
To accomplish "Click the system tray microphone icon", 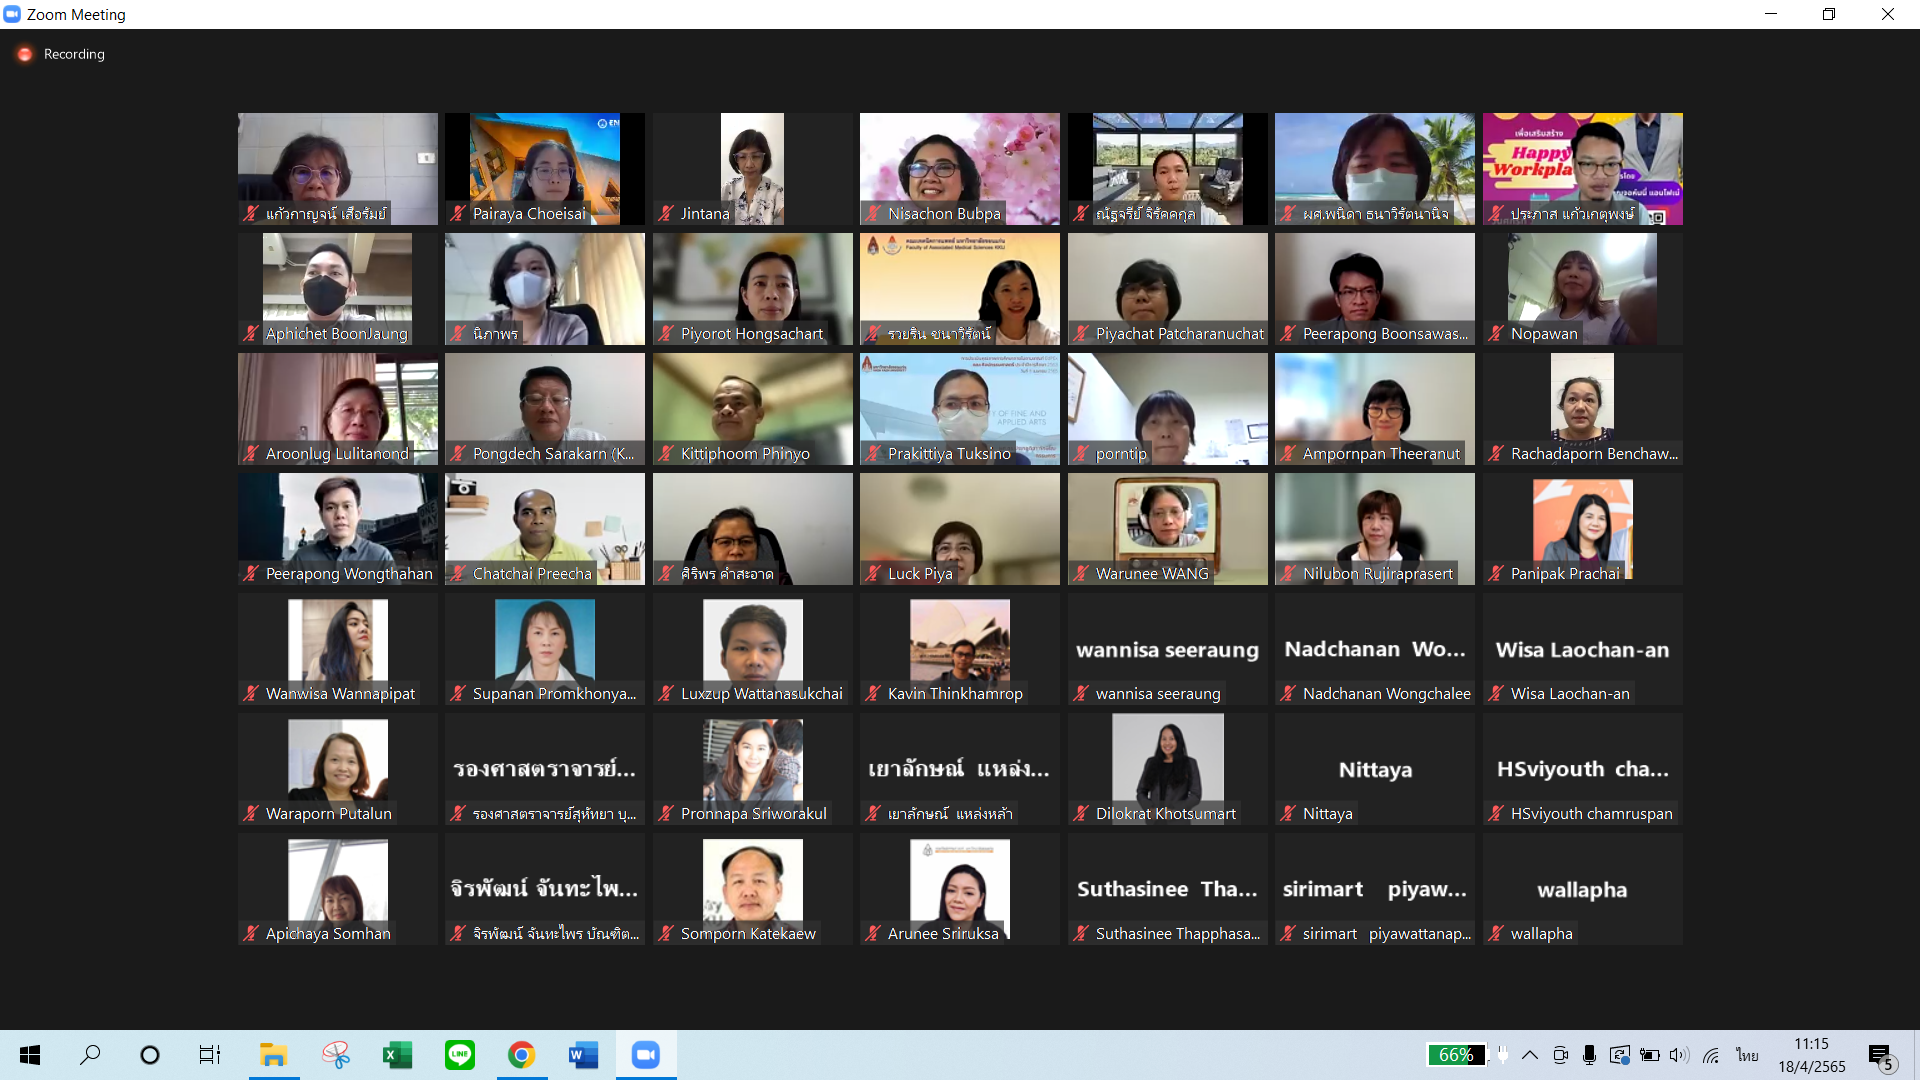I will (x=1589, y=1055).
